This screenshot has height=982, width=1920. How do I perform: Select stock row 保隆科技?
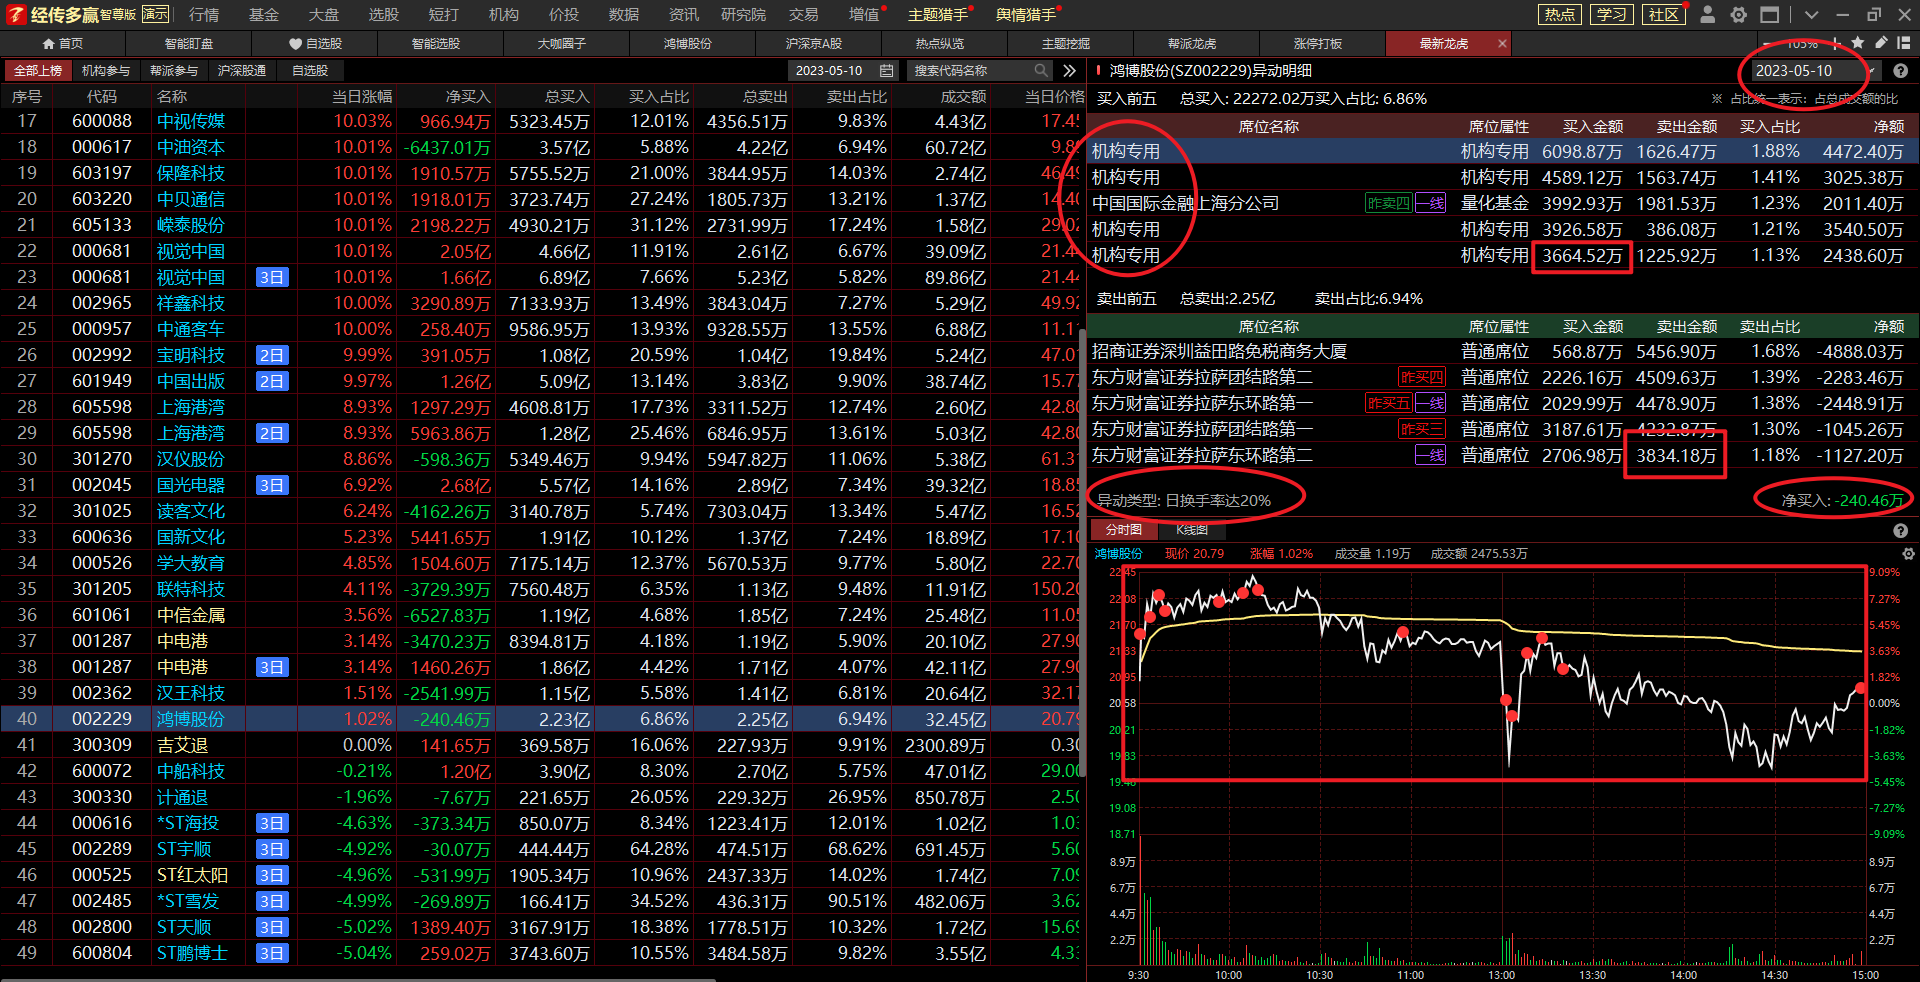[x=542, y=173]
